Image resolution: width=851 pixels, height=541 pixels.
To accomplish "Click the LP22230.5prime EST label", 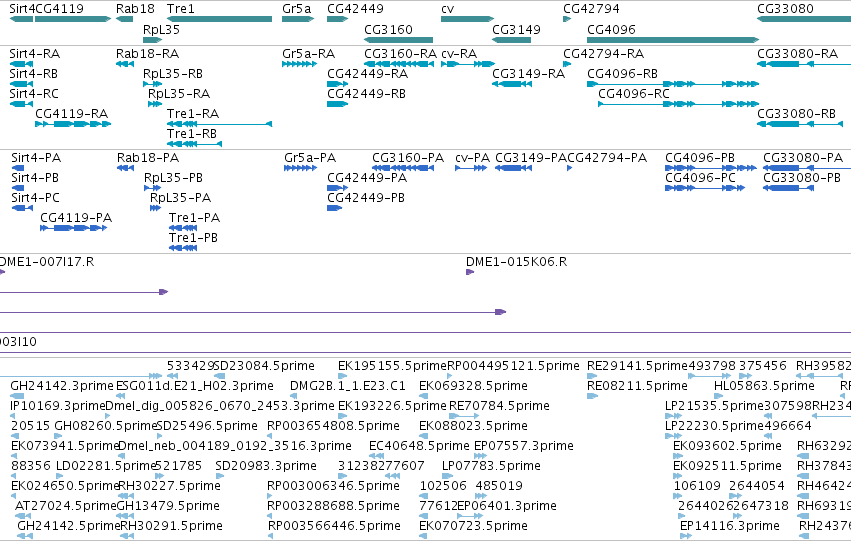I will (714, 426).
